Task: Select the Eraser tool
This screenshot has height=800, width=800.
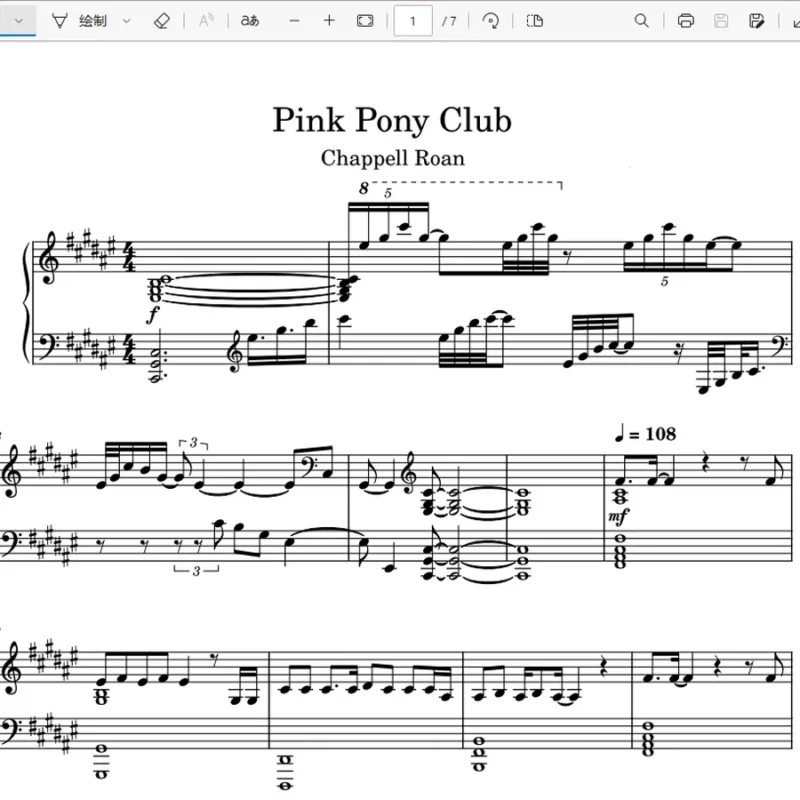Action: coord(162,21)
